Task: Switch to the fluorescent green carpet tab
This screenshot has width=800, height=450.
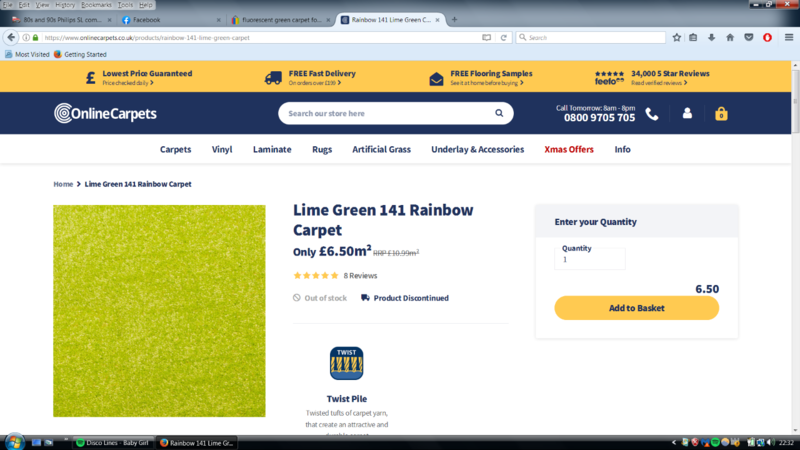Action: [281, 20]
